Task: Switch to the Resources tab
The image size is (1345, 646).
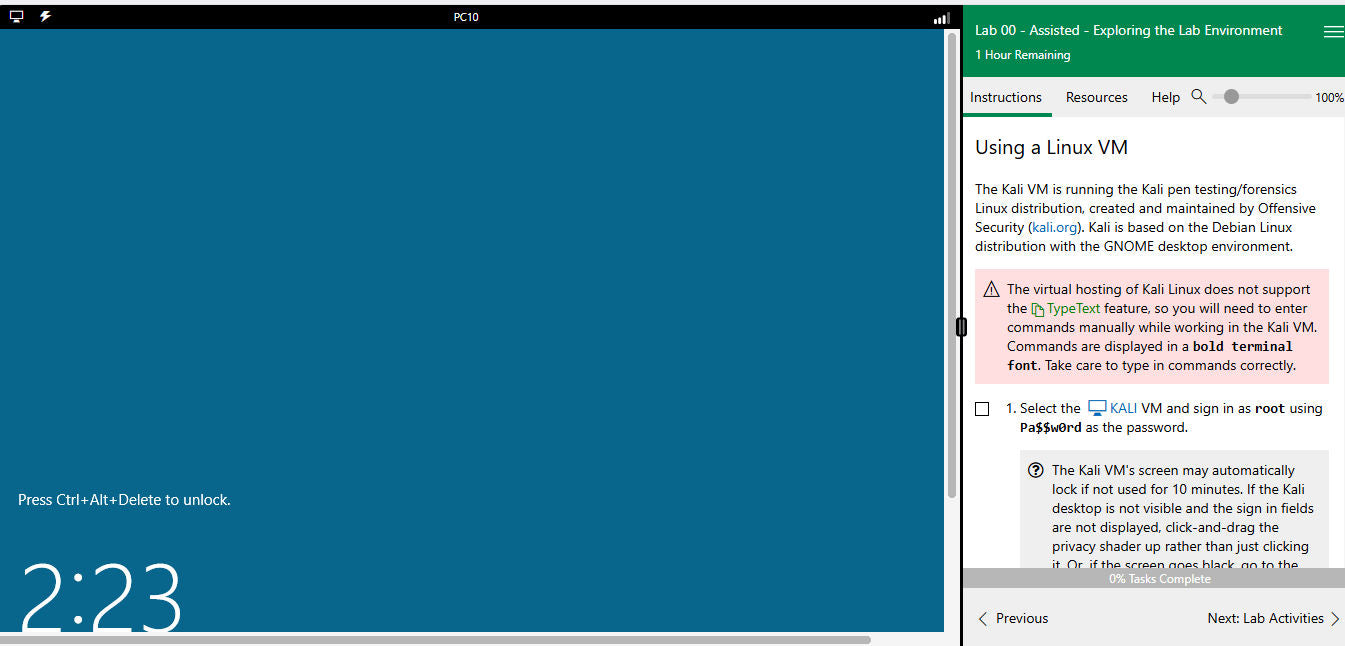Action: (x=1096, y=97)
